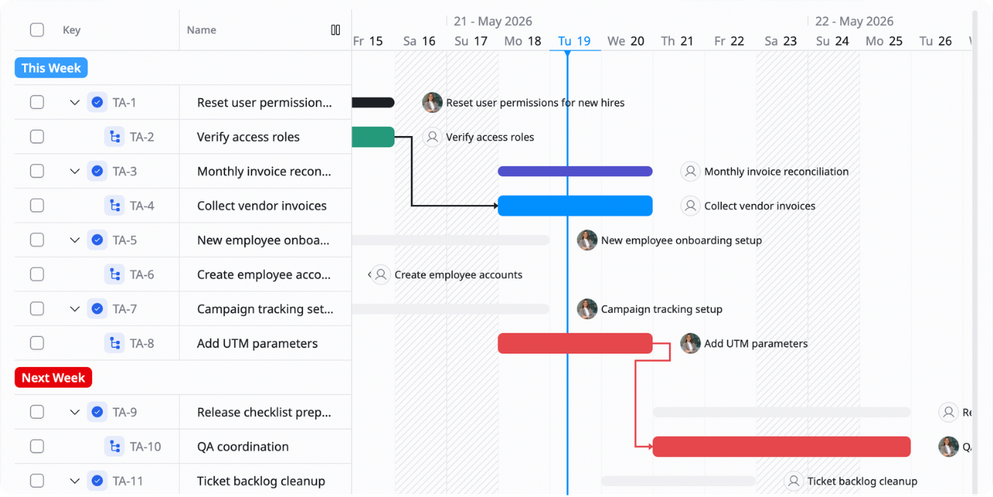The image size is (993, 497).
Task: Check the box for TA-3 row
Action: (37, 171)
